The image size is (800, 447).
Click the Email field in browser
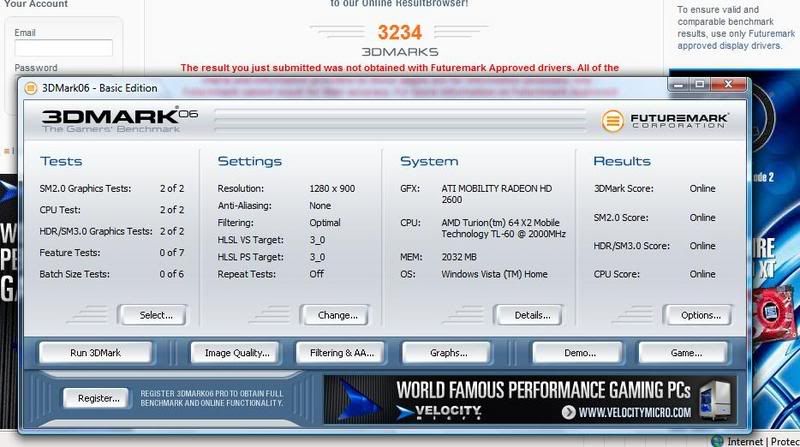63,47
